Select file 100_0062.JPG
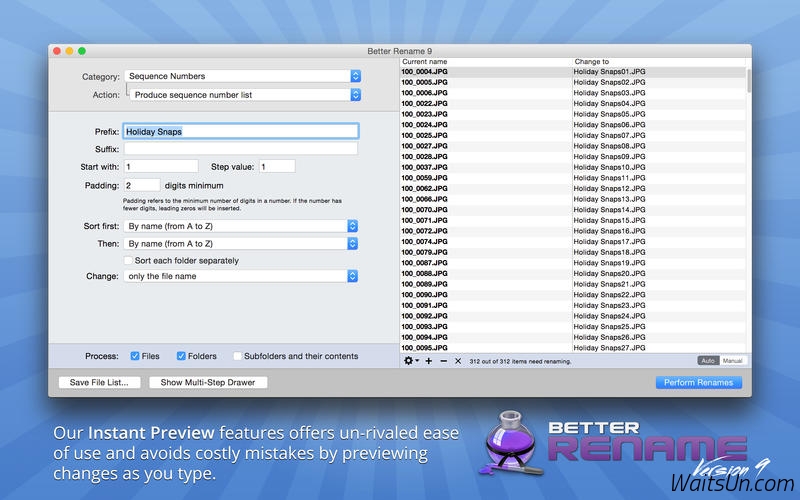The width and height of the screenshot is (800, 500). point(424,189)
